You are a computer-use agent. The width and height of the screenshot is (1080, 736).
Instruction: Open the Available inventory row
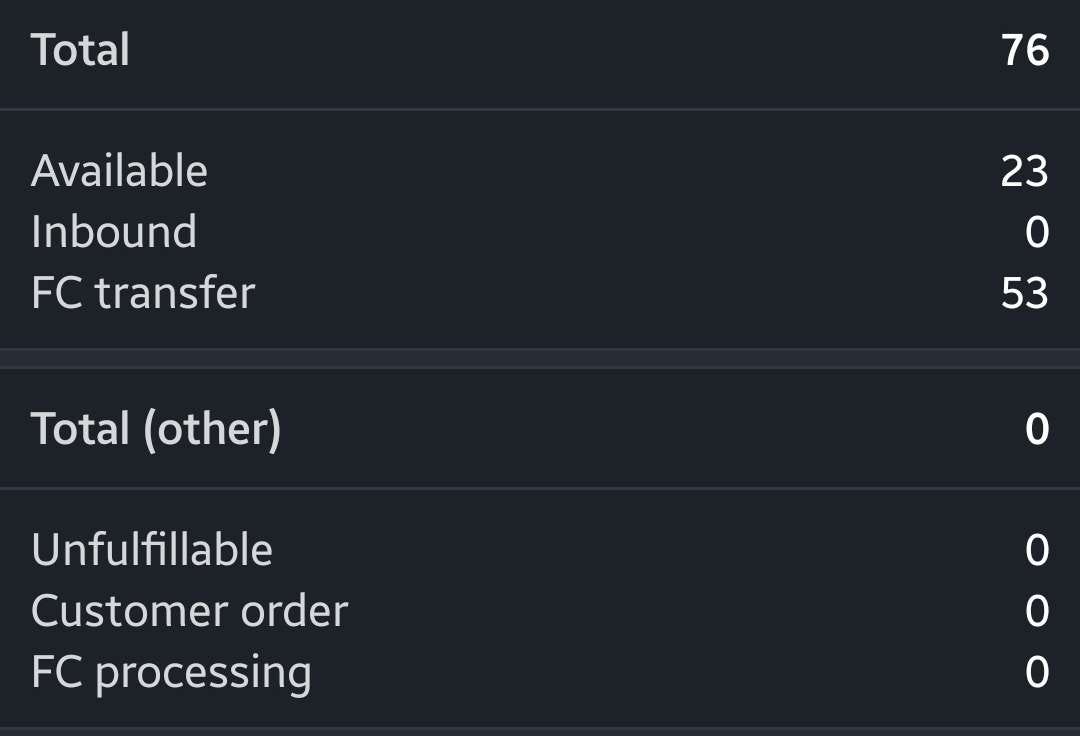tap(120, 168)
